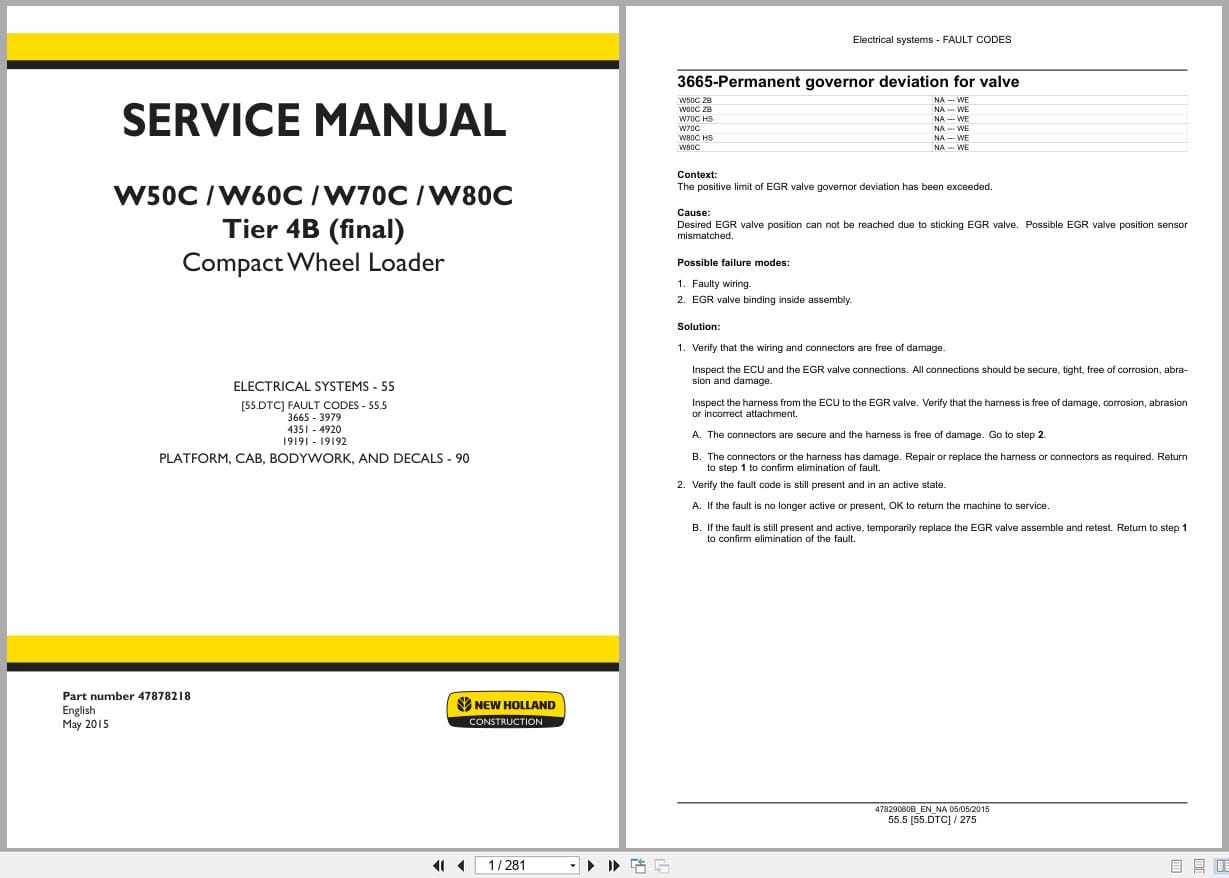Select the 3665 - 3979 fault code range
Viewport: 1229px width, 878px height.
click(313, 417)
